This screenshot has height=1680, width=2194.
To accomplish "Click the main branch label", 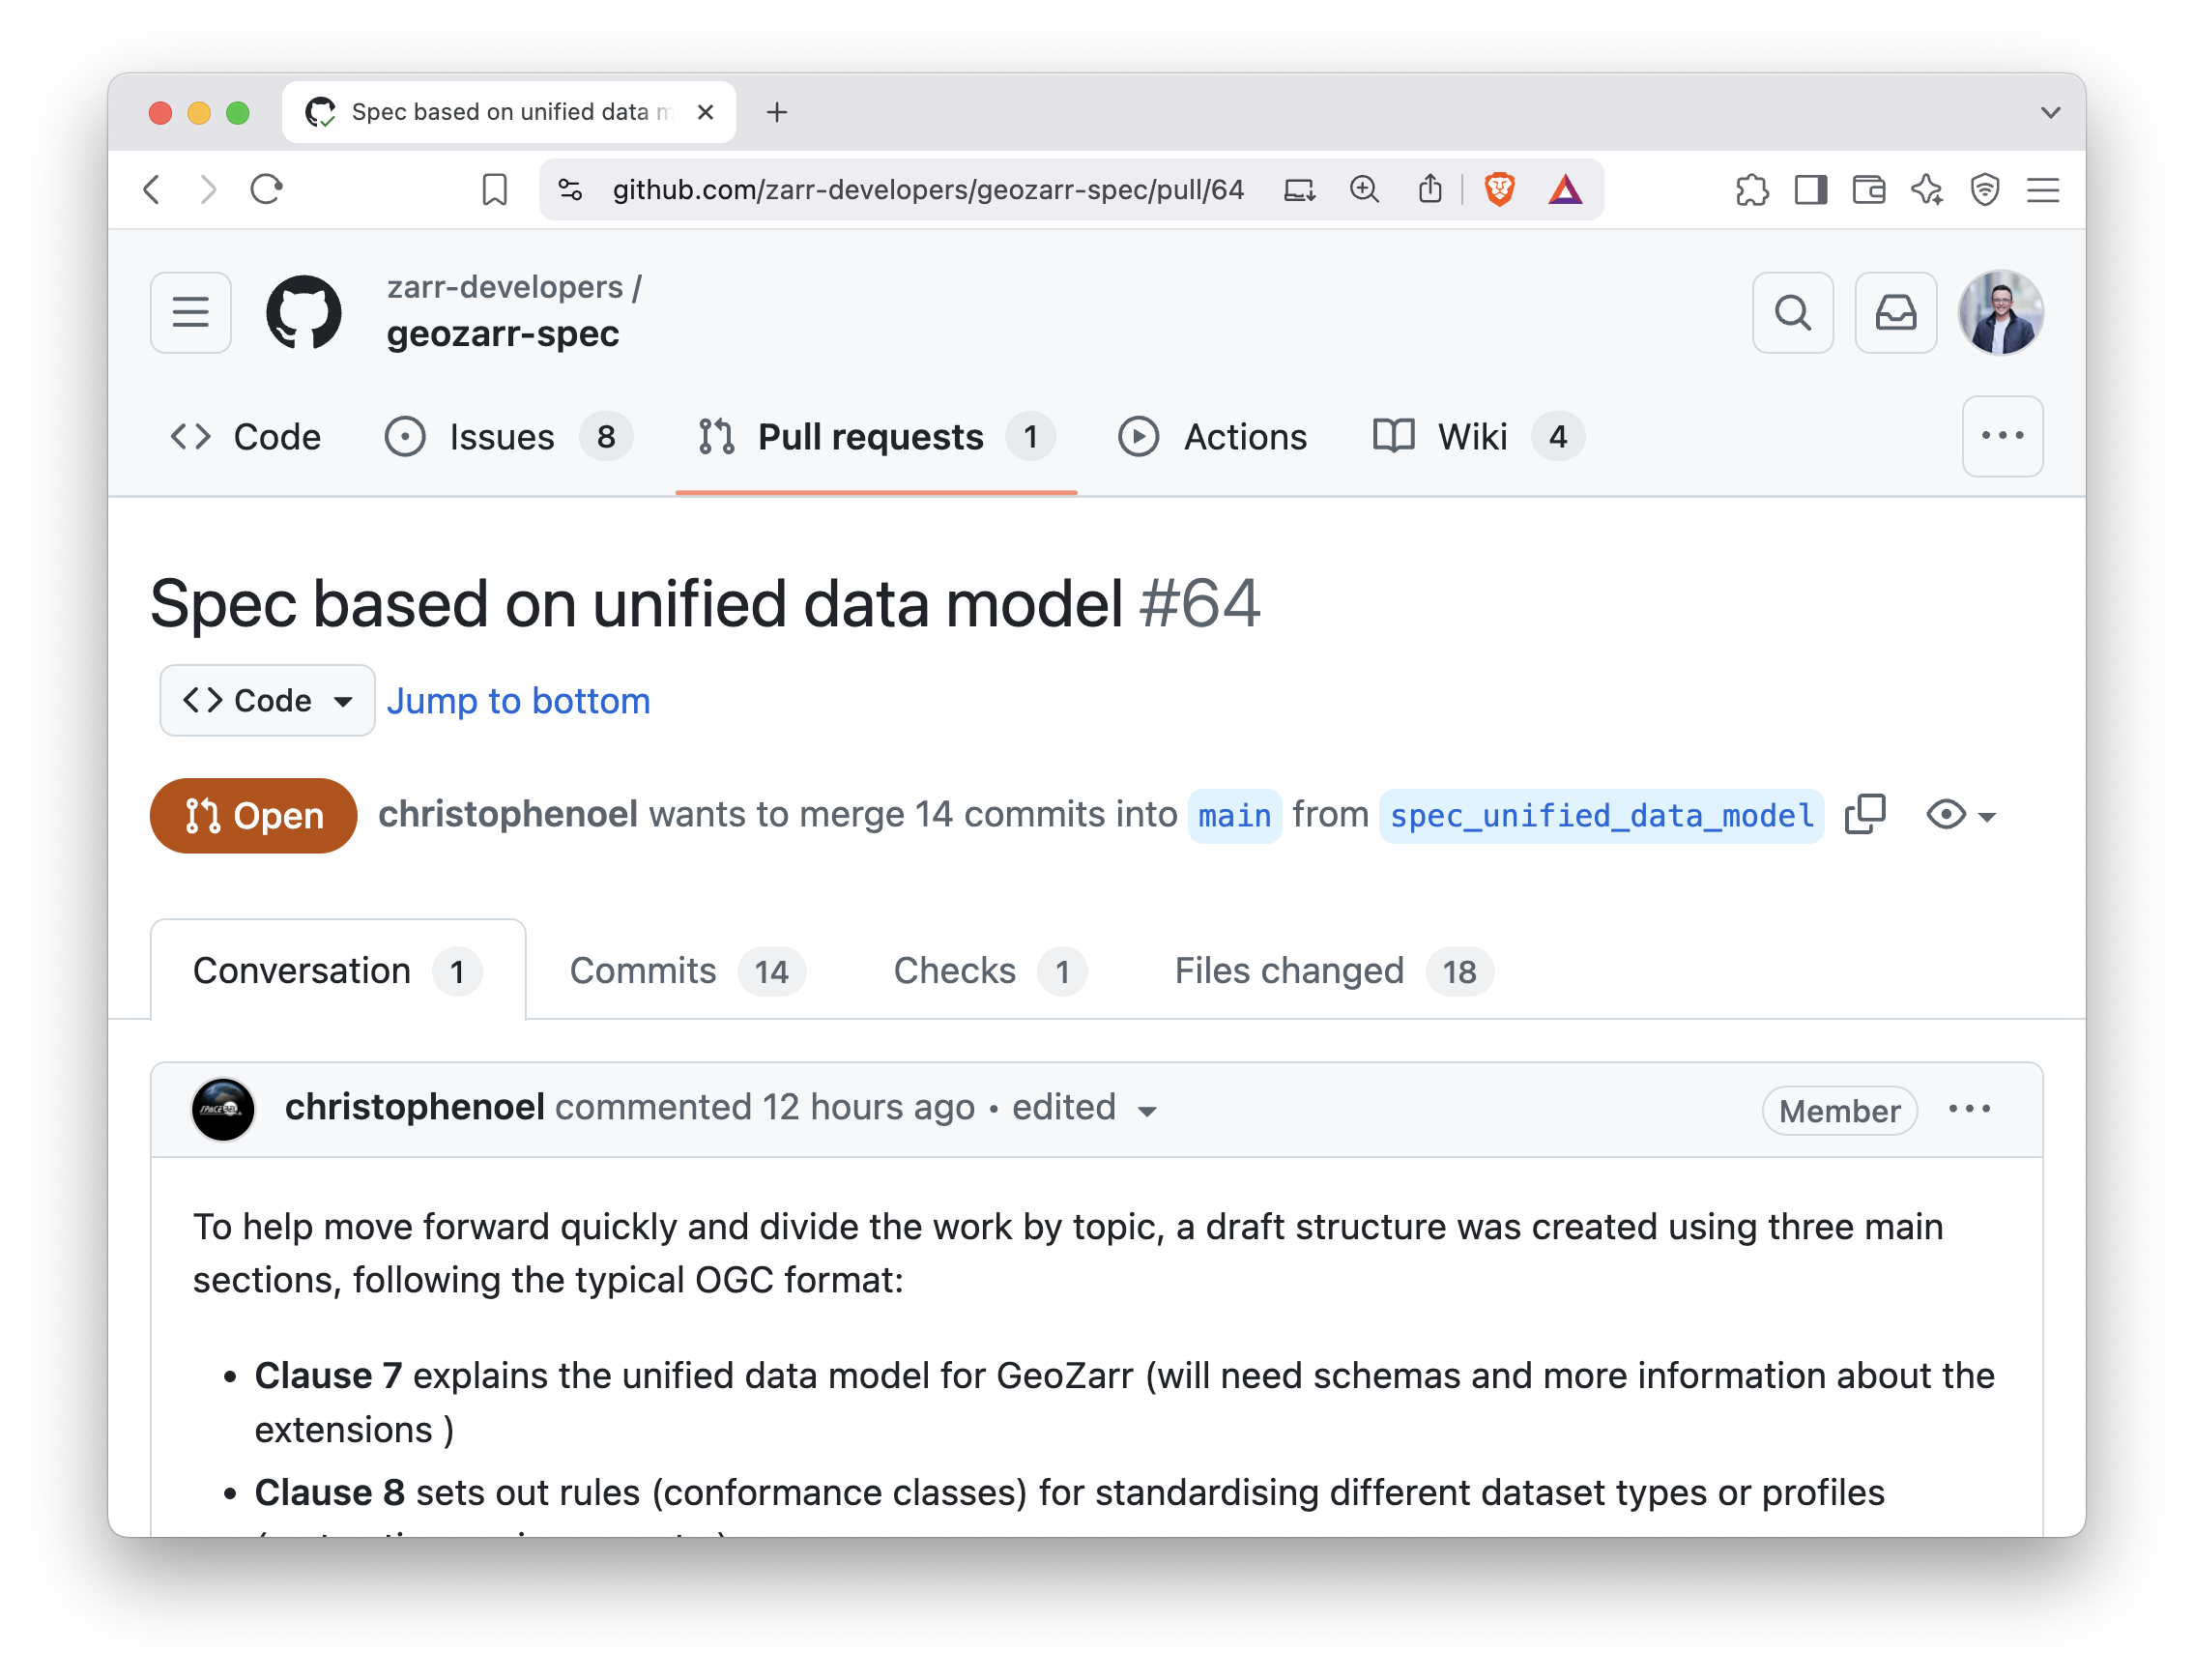I will [1234, 815].
